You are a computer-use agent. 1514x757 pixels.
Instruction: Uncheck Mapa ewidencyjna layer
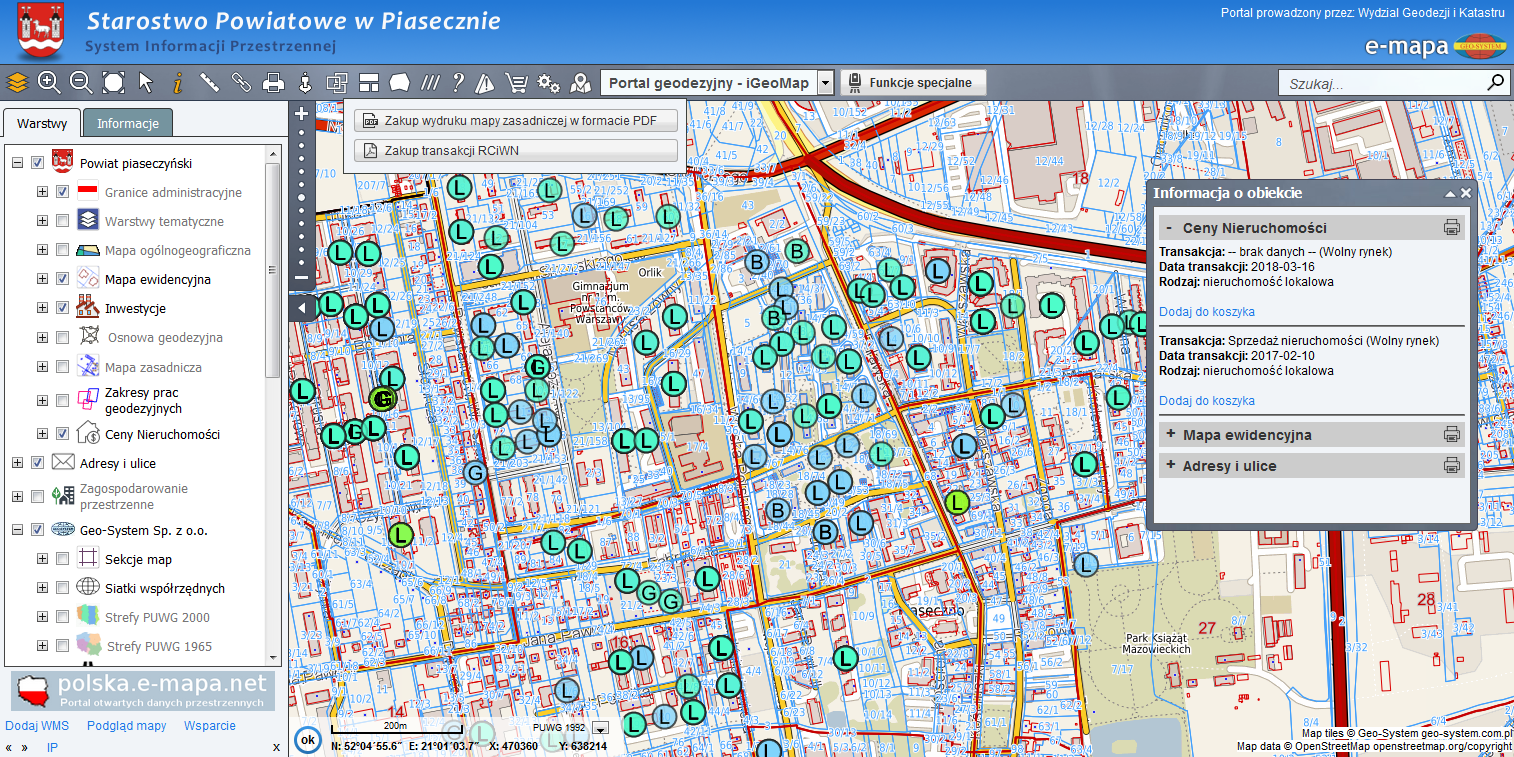pyautogui.click(x=62, y=279)
